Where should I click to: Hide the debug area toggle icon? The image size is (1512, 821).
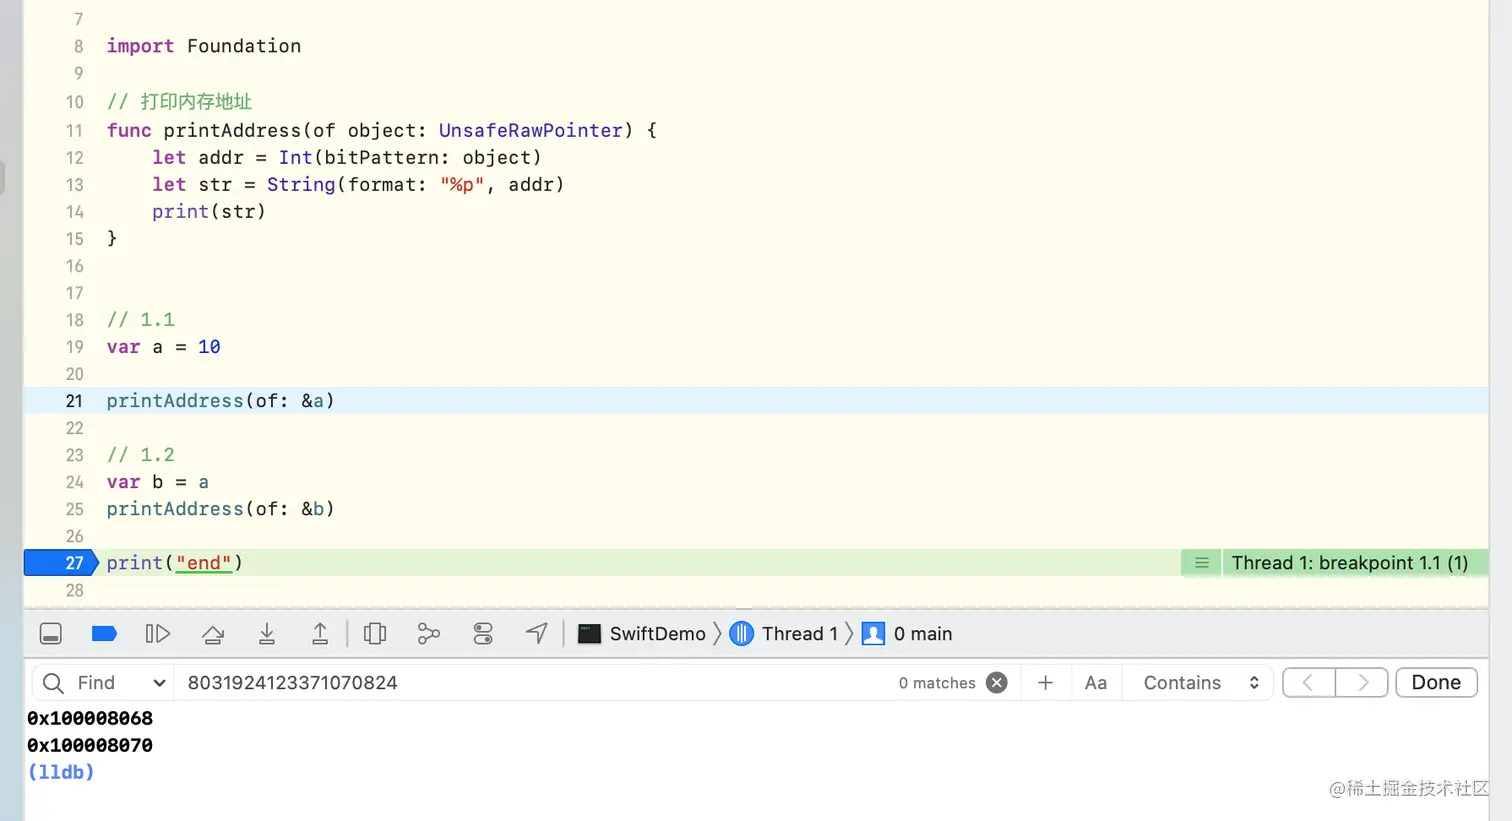point(51,634)
